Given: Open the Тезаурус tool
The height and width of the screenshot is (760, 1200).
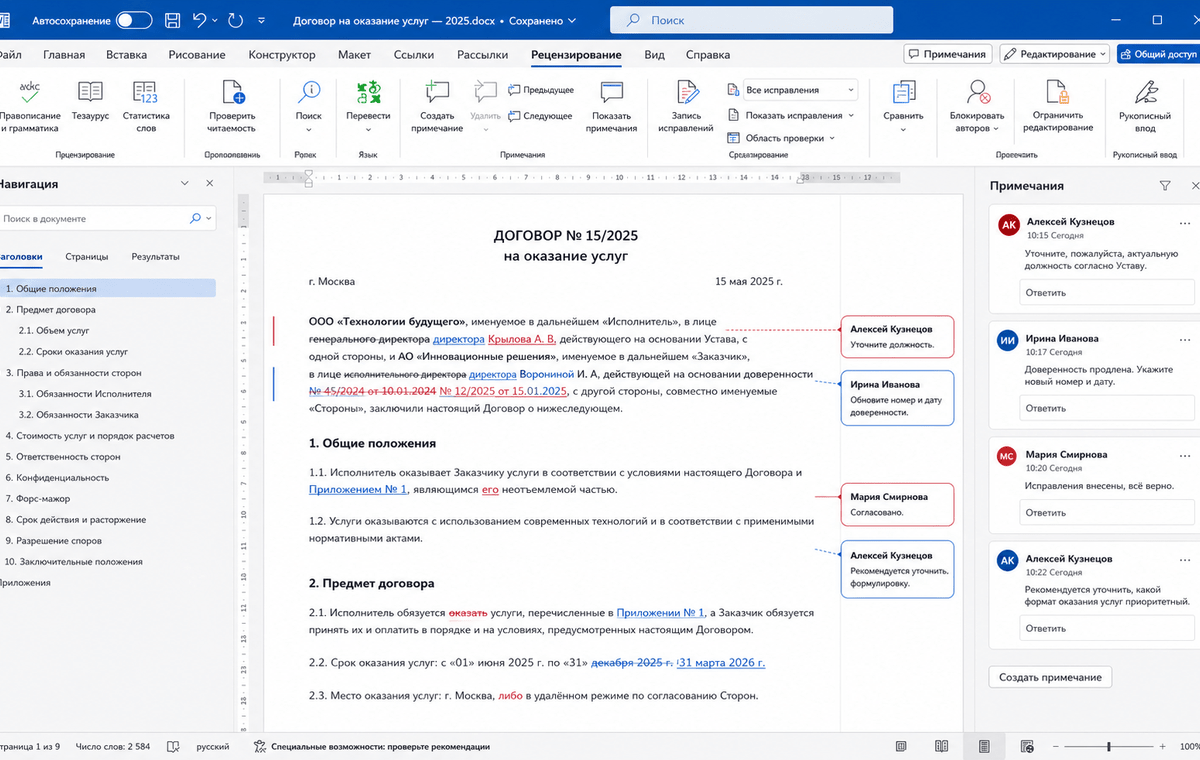Looking at the screenshot, I should 90,101.
